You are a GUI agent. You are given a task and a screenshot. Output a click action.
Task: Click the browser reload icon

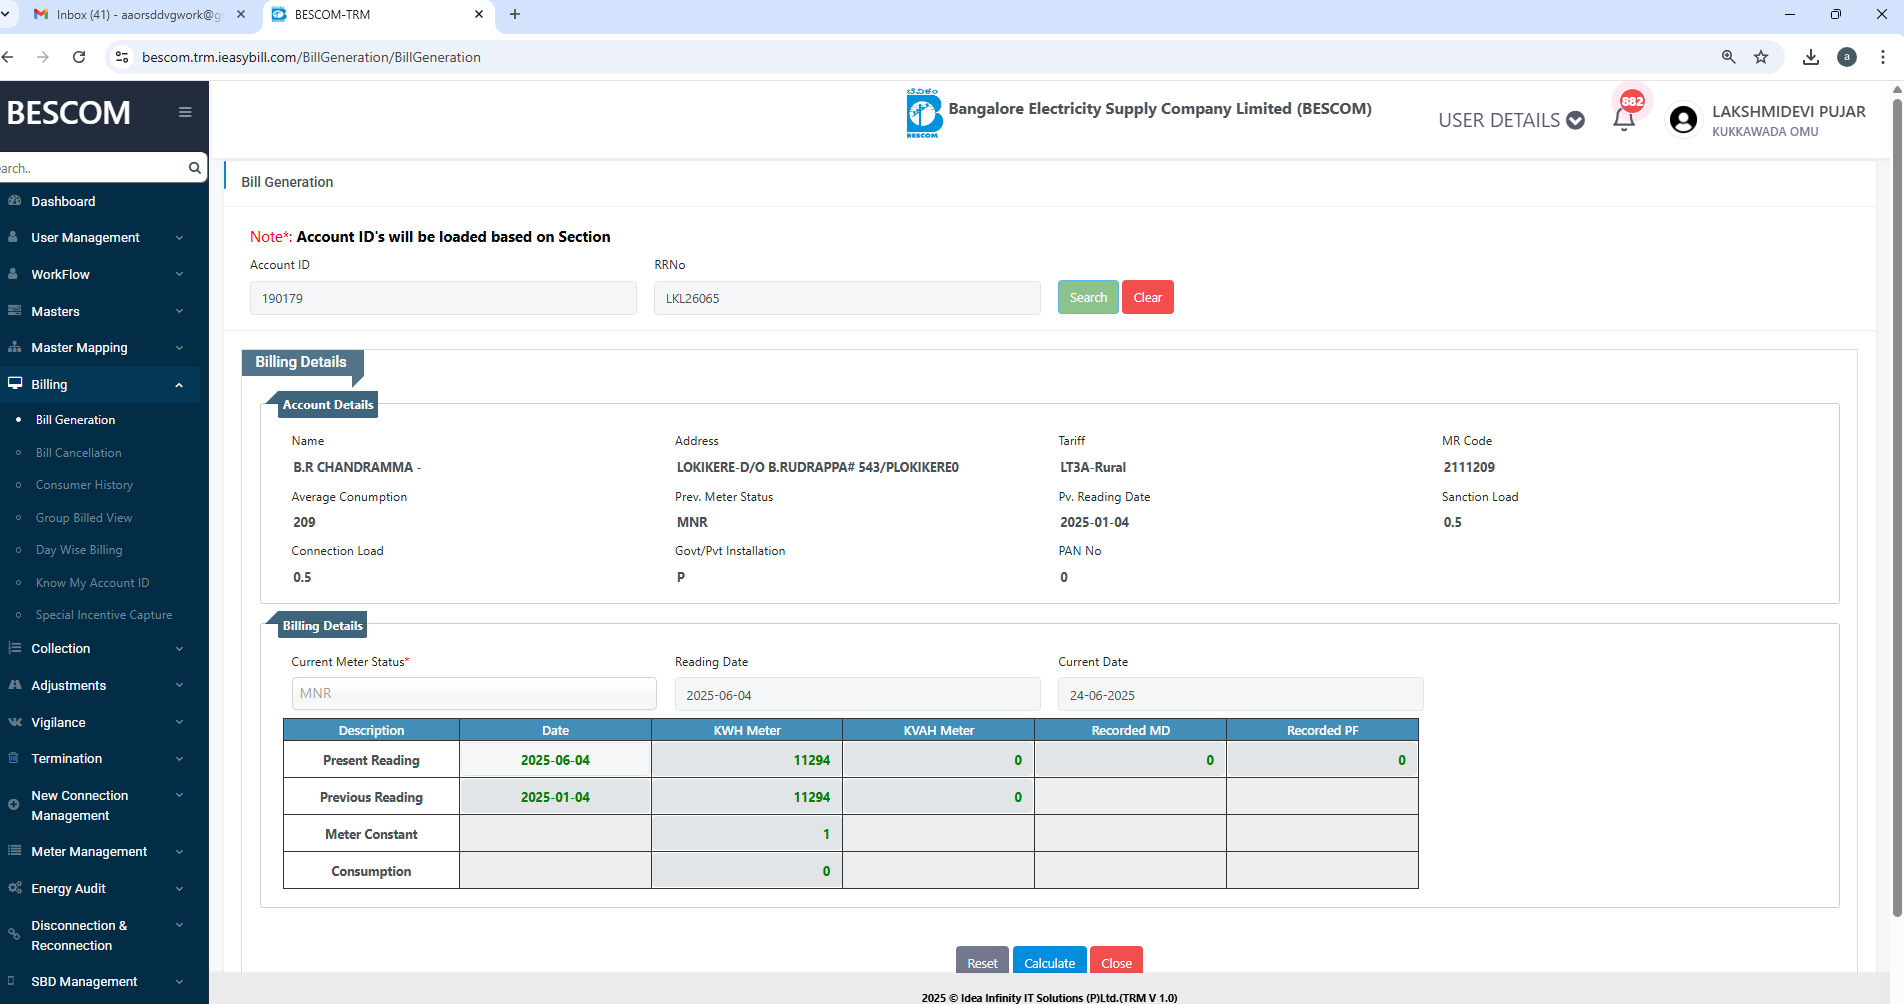pyautogui.click(x=79, y=57)
